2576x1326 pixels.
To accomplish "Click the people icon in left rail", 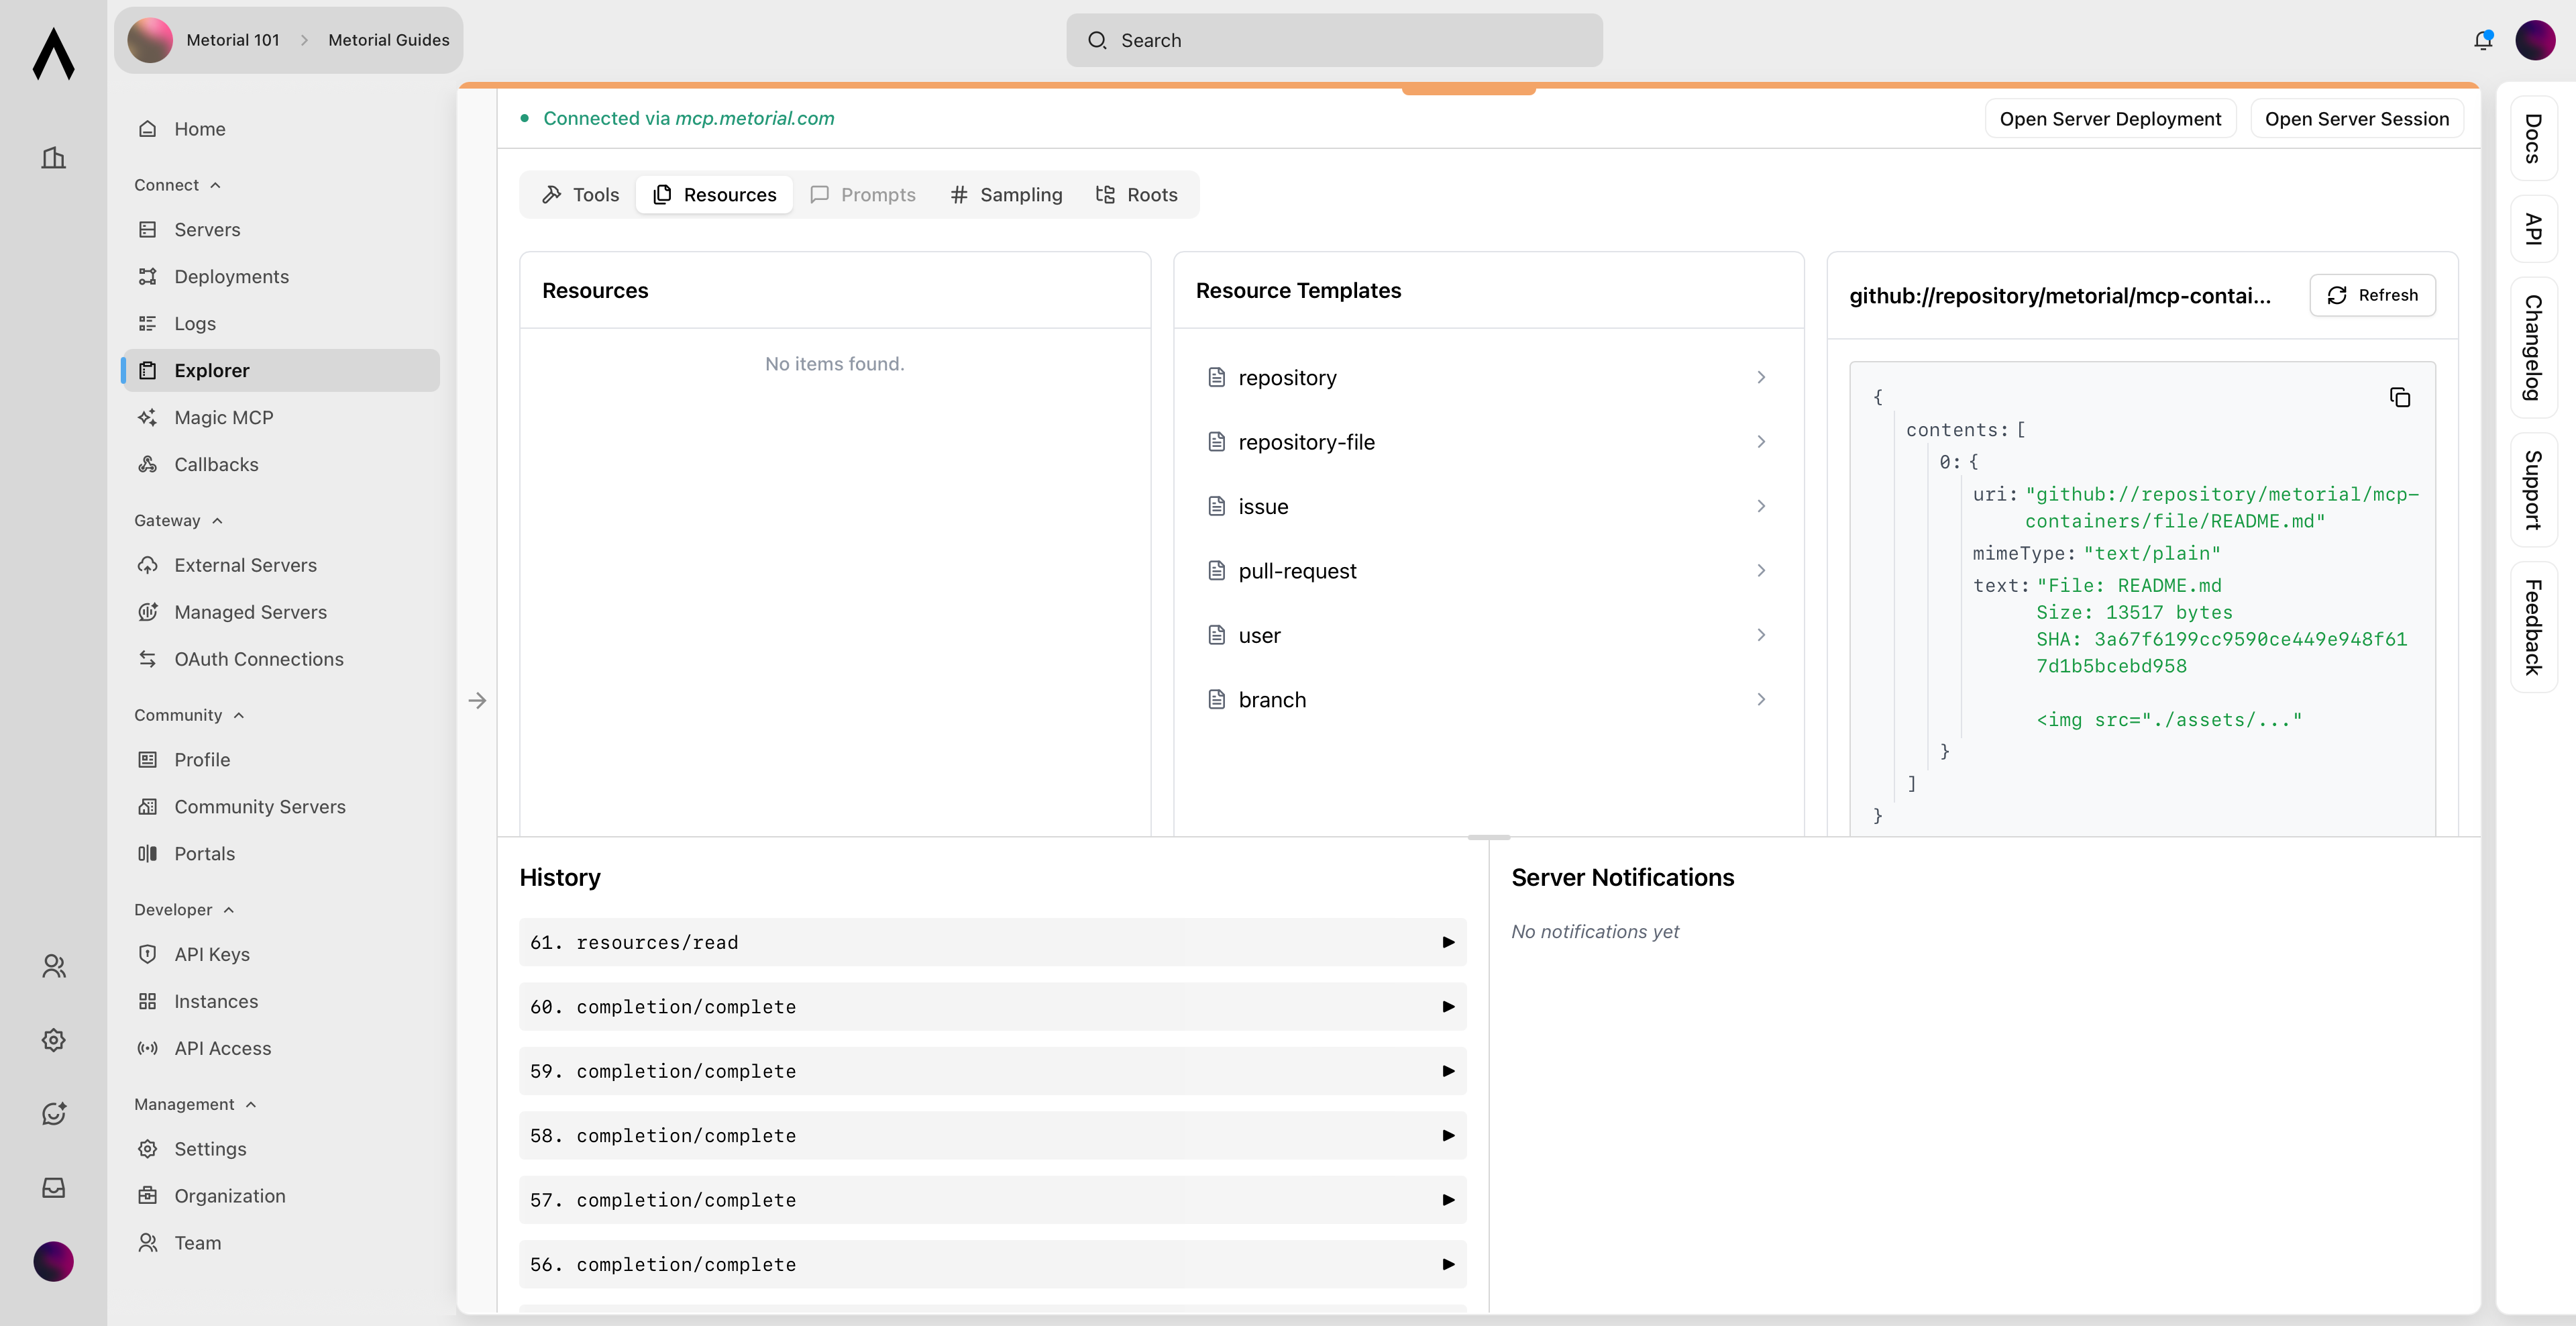I will tap(53, 966).
